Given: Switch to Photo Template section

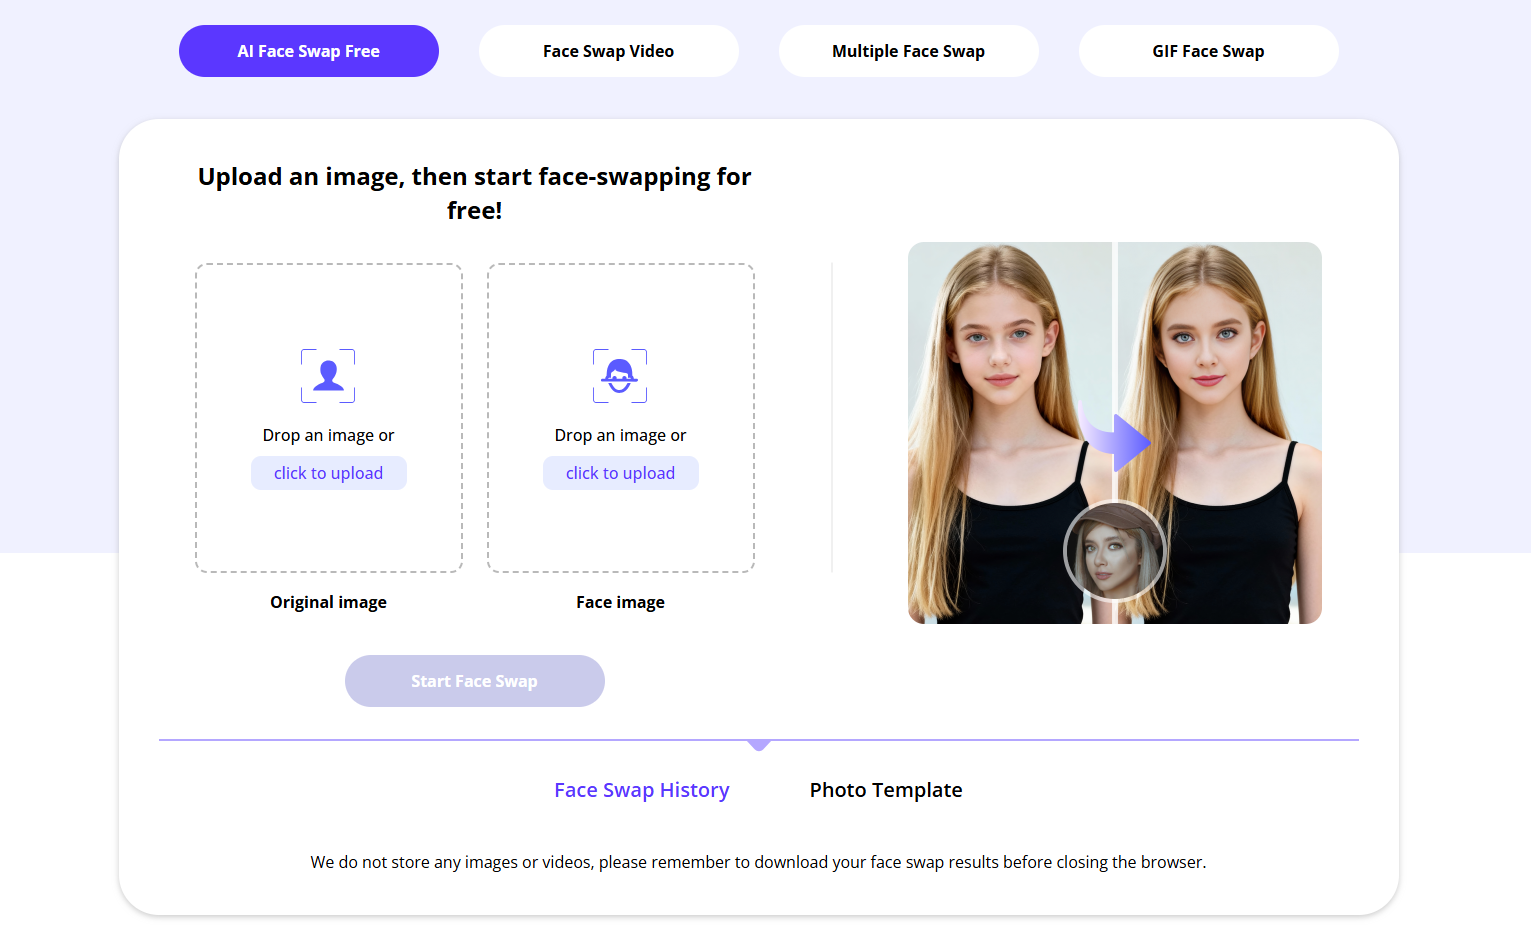Looking at the screenshot, I should point(885,789).
